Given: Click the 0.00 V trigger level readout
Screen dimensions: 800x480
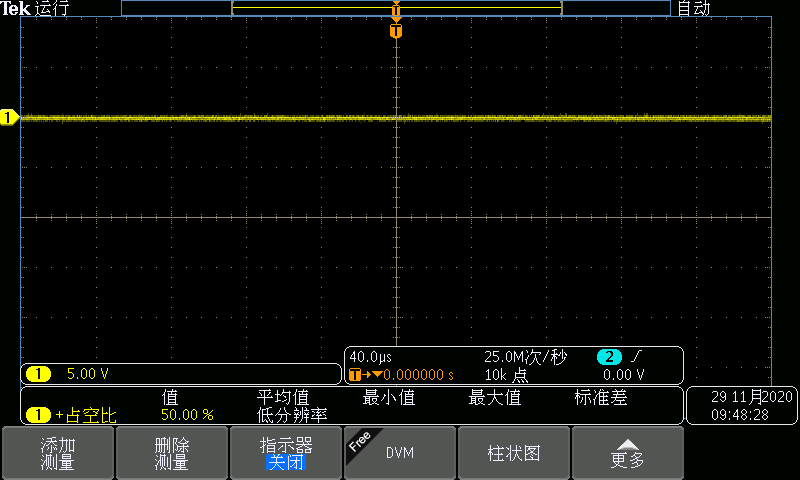Looking at the screenshot, I should 623,375.
